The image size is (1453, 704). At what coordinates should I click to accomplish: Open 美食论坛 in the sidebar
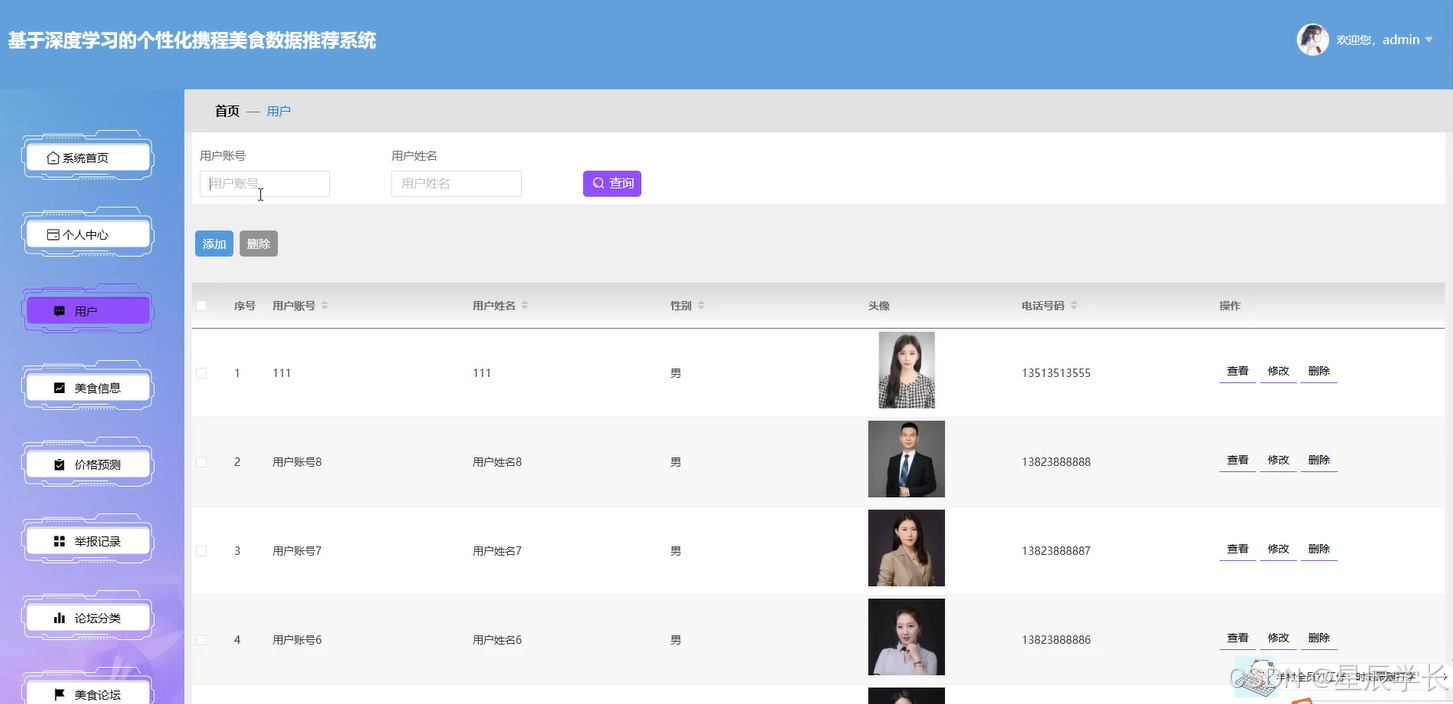(87, 694)
